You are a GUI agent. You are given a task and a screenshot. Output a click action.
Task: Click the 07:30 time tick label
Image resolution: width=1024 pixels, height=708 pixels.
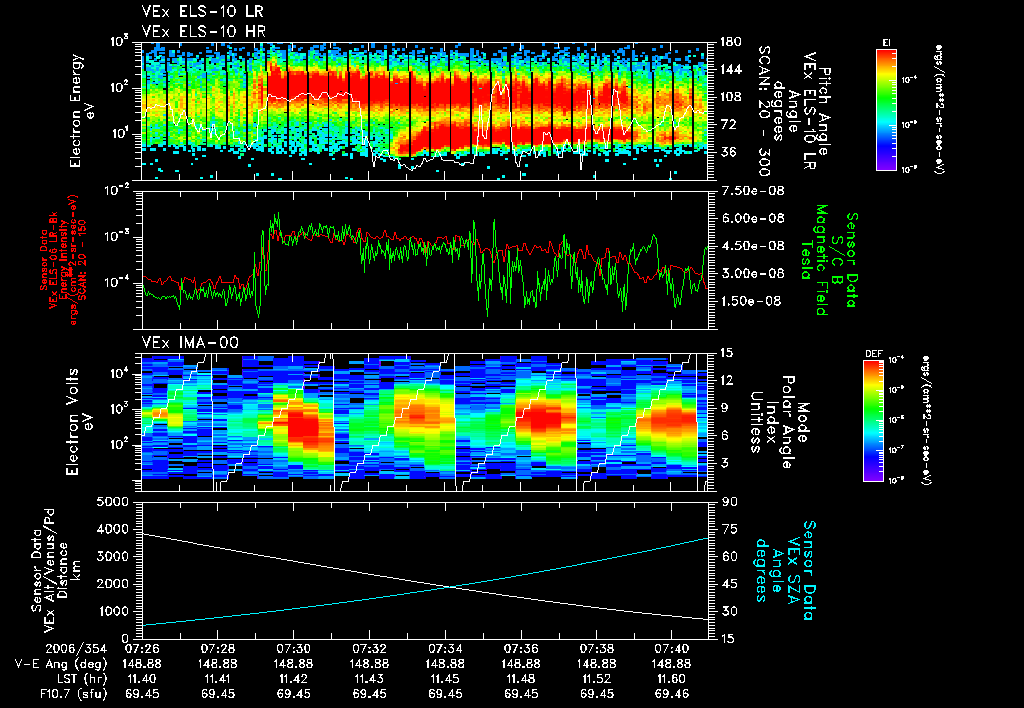coord(293,650)
